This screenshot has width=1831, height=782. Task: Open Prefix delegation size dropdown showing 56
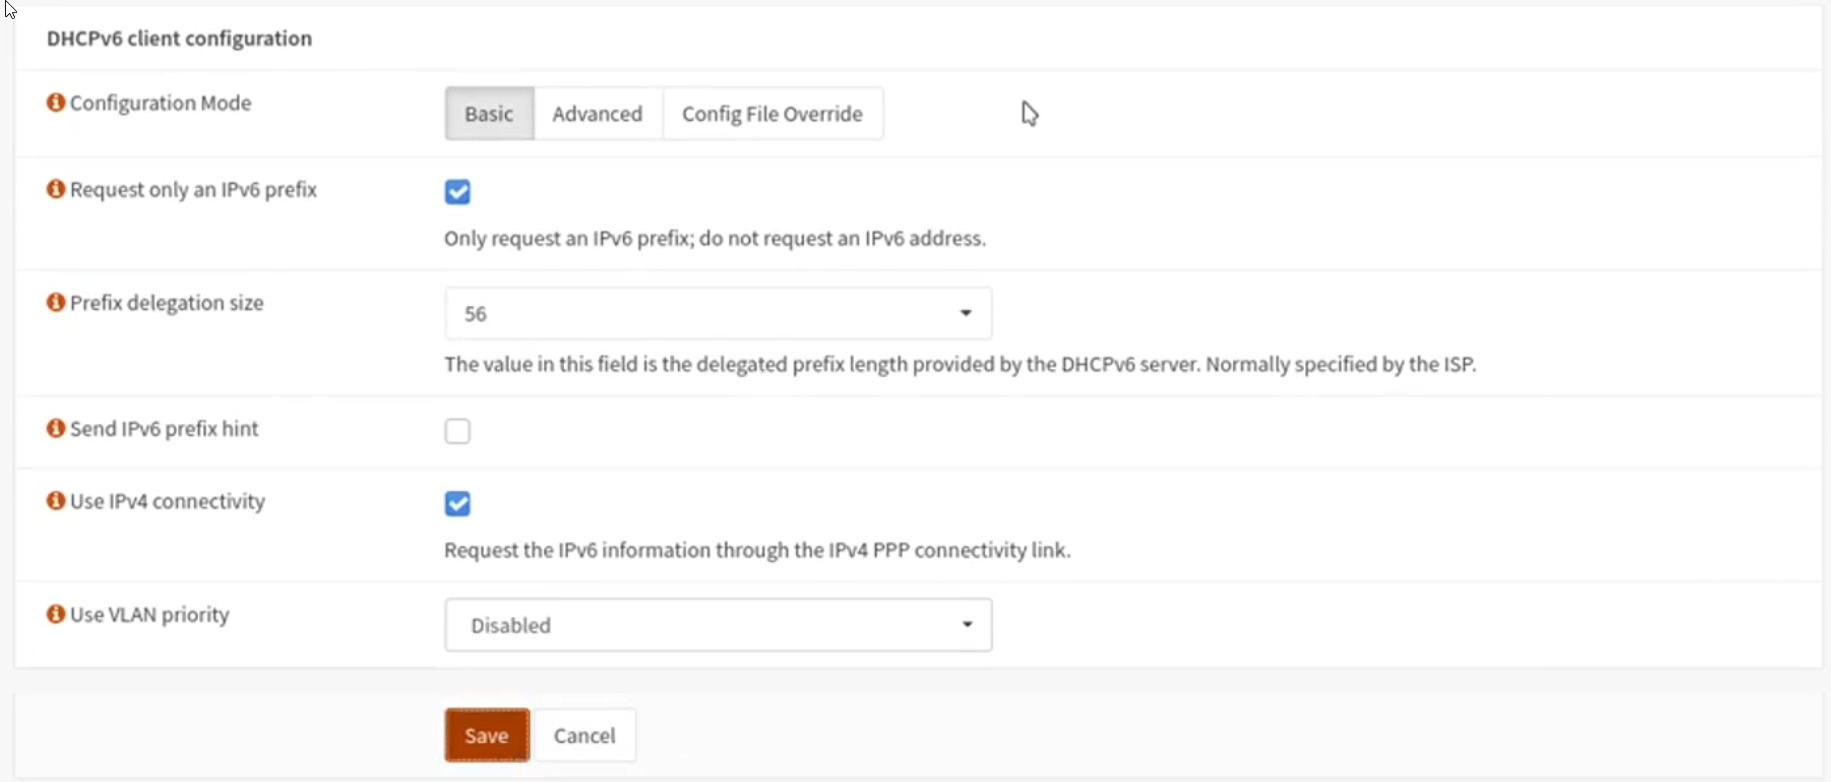tap(717, 314)
